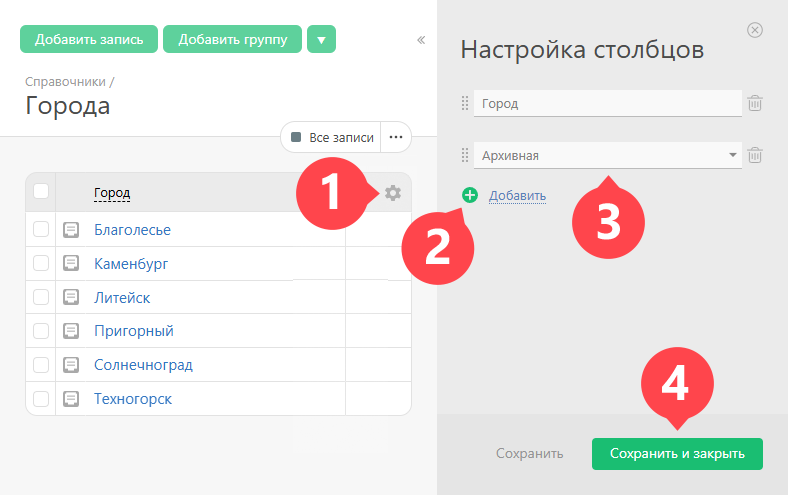Click Добавить запись button

click(x=89, y=39)
